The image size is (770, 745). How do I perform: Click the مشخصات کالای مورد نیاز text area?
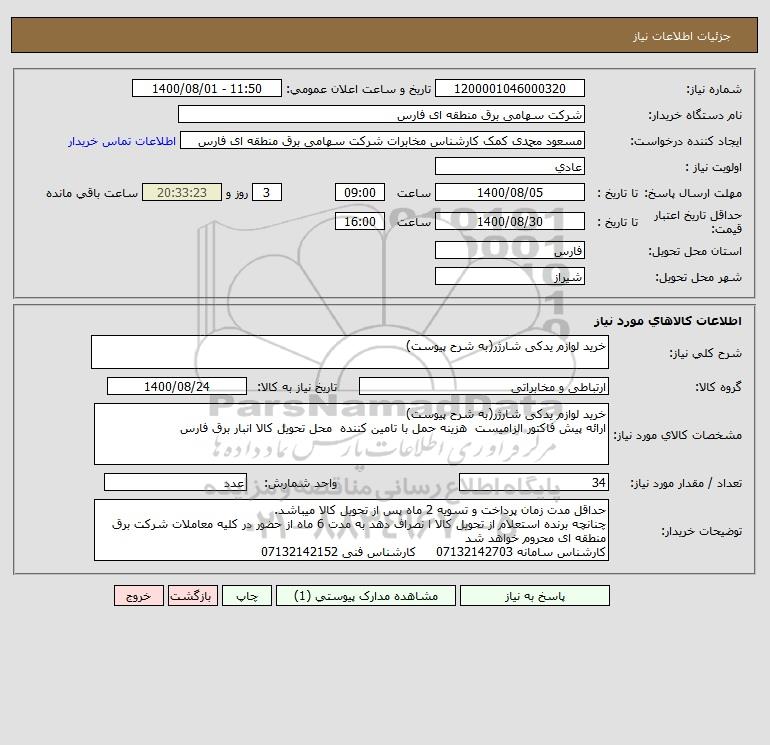pyautogui.click(x=351, y=434)
